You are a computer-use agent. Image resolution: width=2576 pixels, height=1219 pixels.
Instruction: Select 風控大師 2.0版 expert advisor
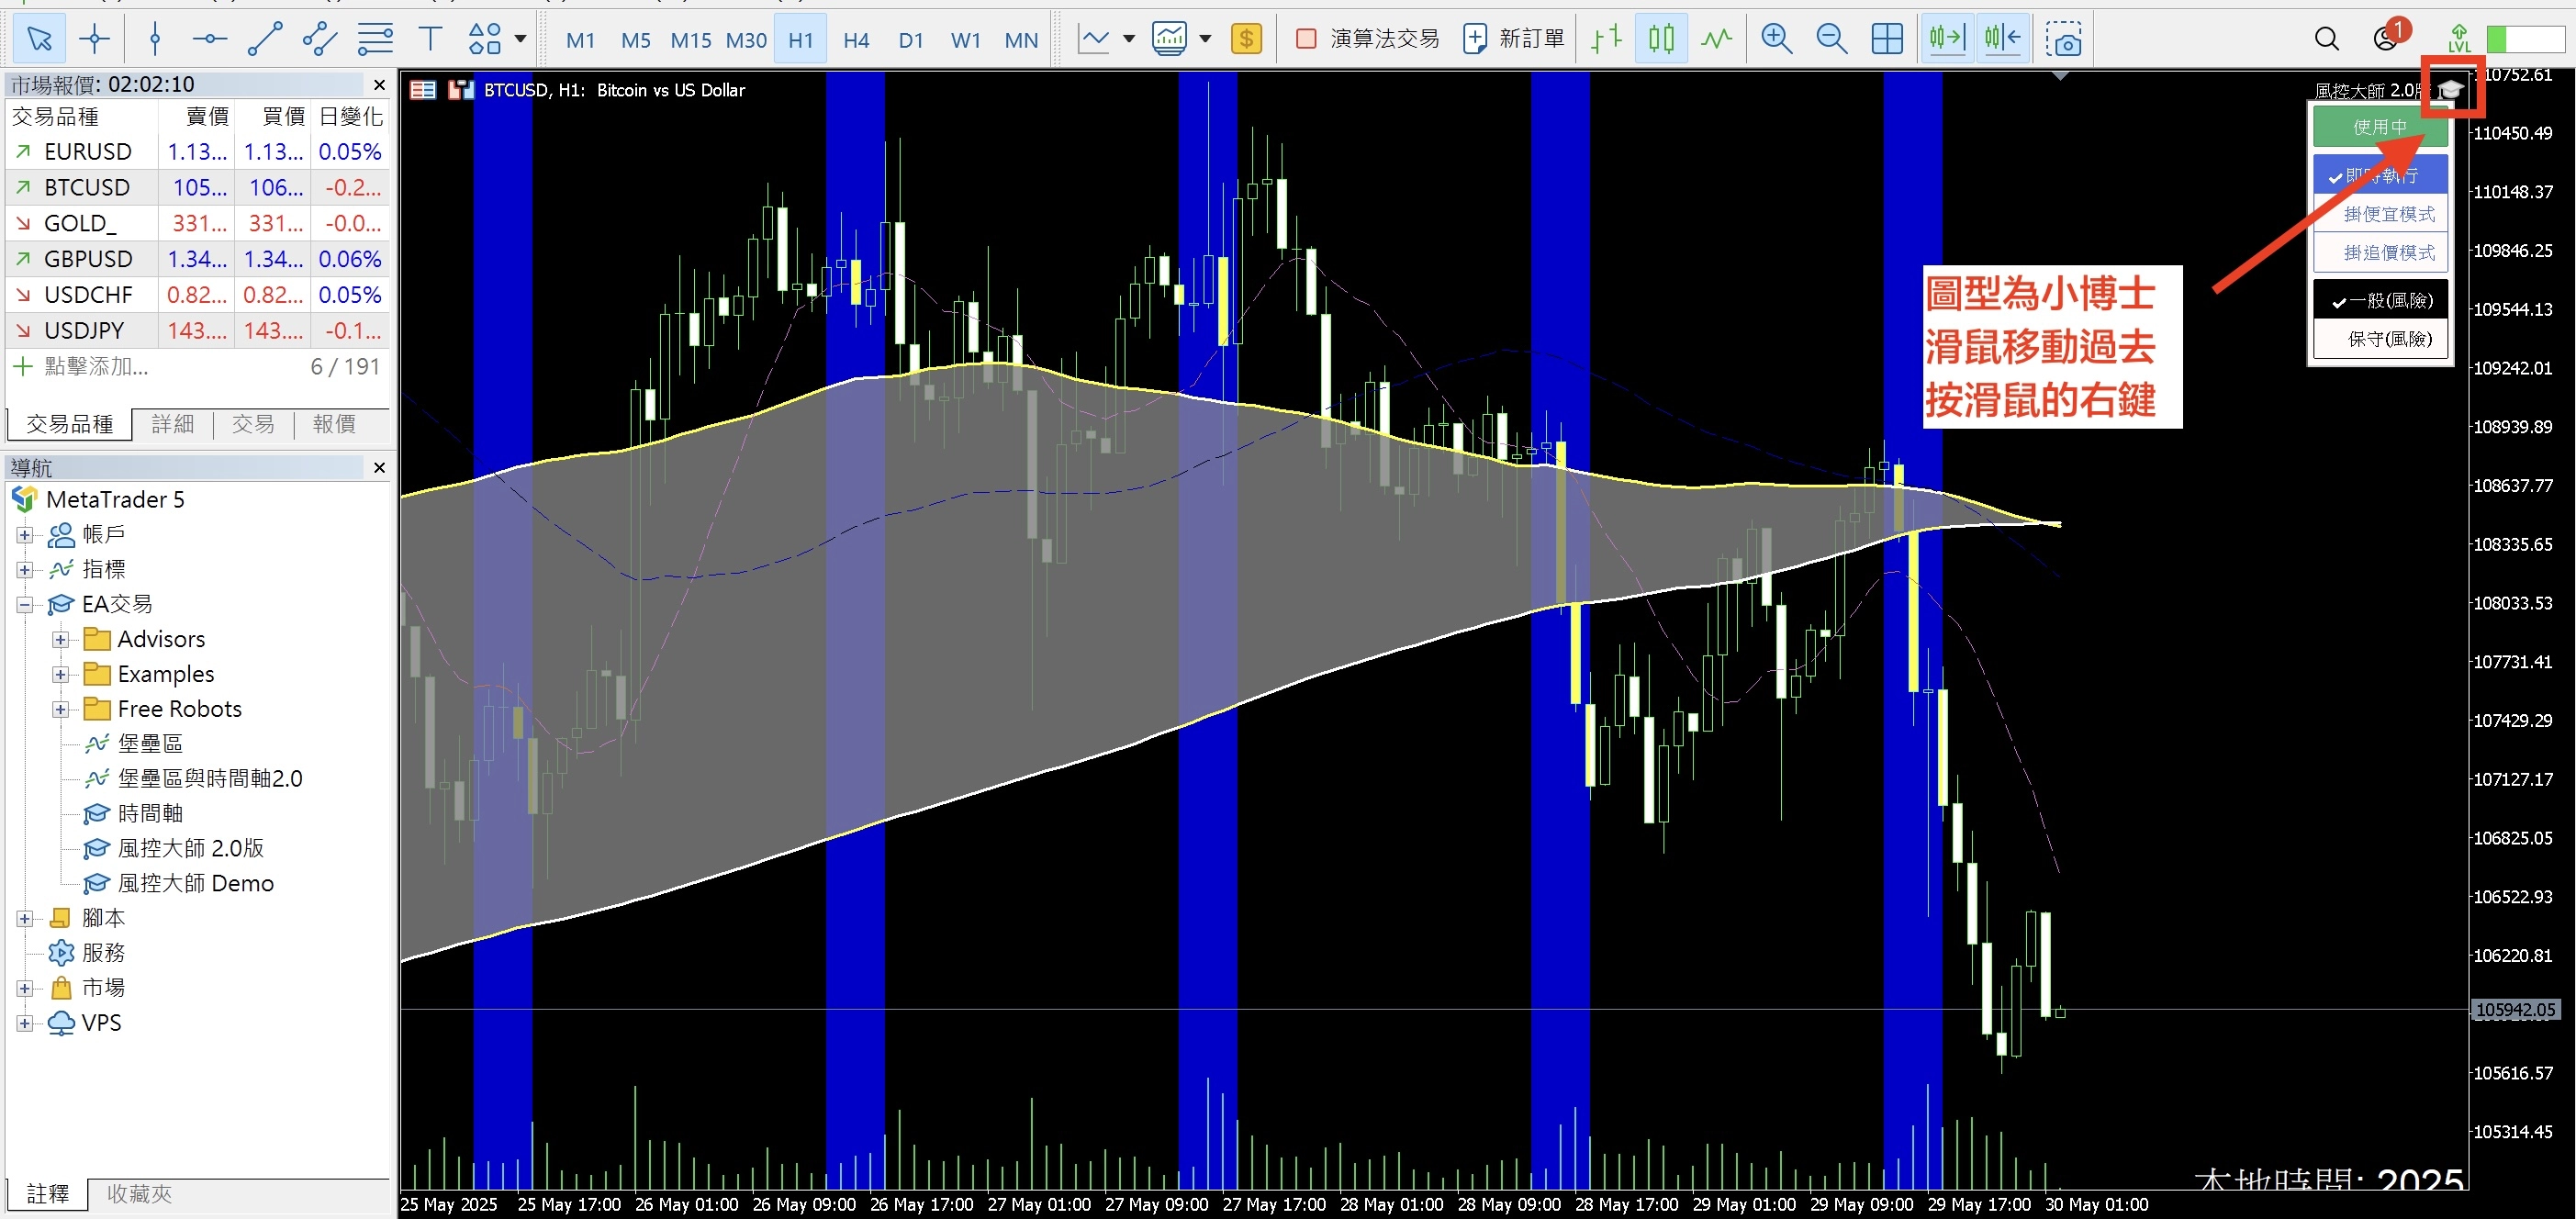[x=174, y=849]
